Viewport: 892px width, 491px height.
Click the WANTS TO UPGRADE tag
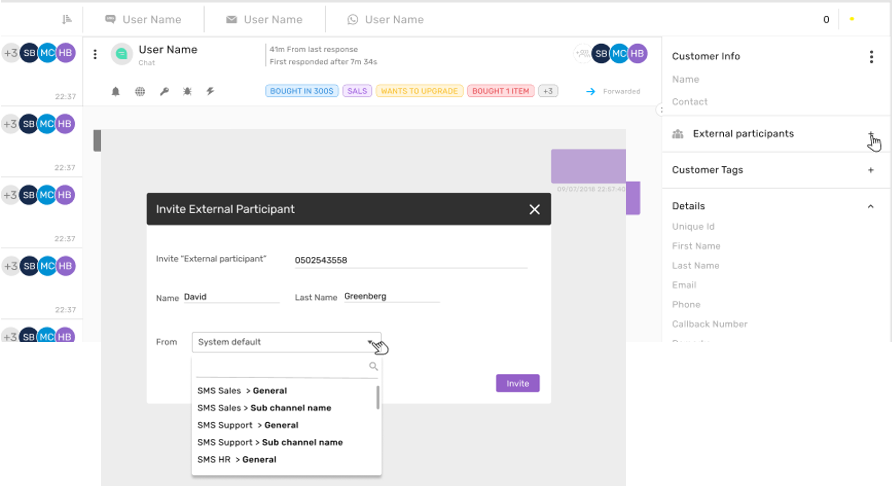pos(419,91)
